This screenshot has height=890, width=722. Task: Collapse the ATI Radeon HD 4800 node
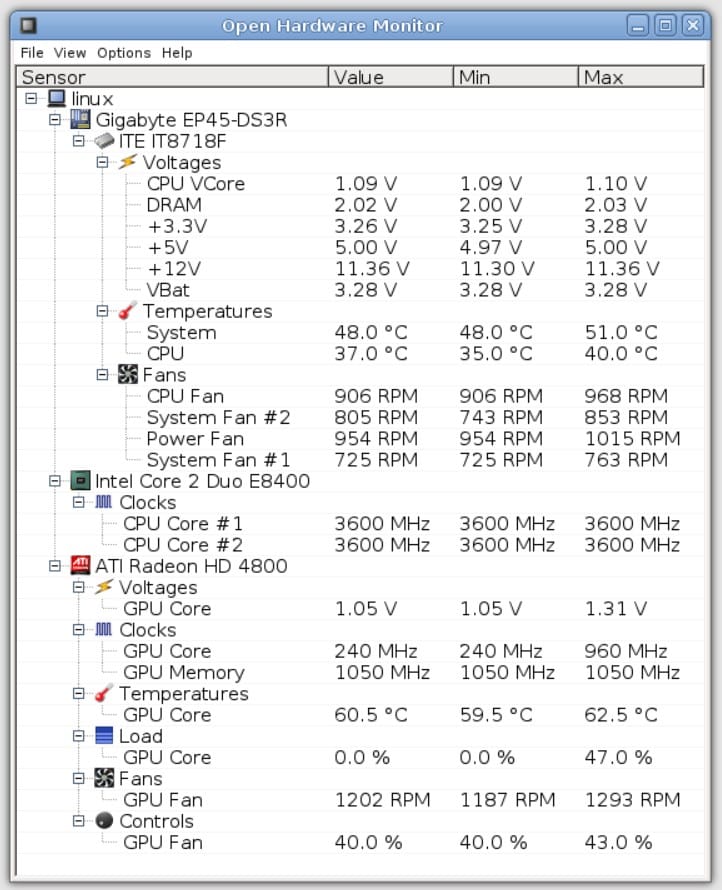pyautogui.click(x=55, y=566)
